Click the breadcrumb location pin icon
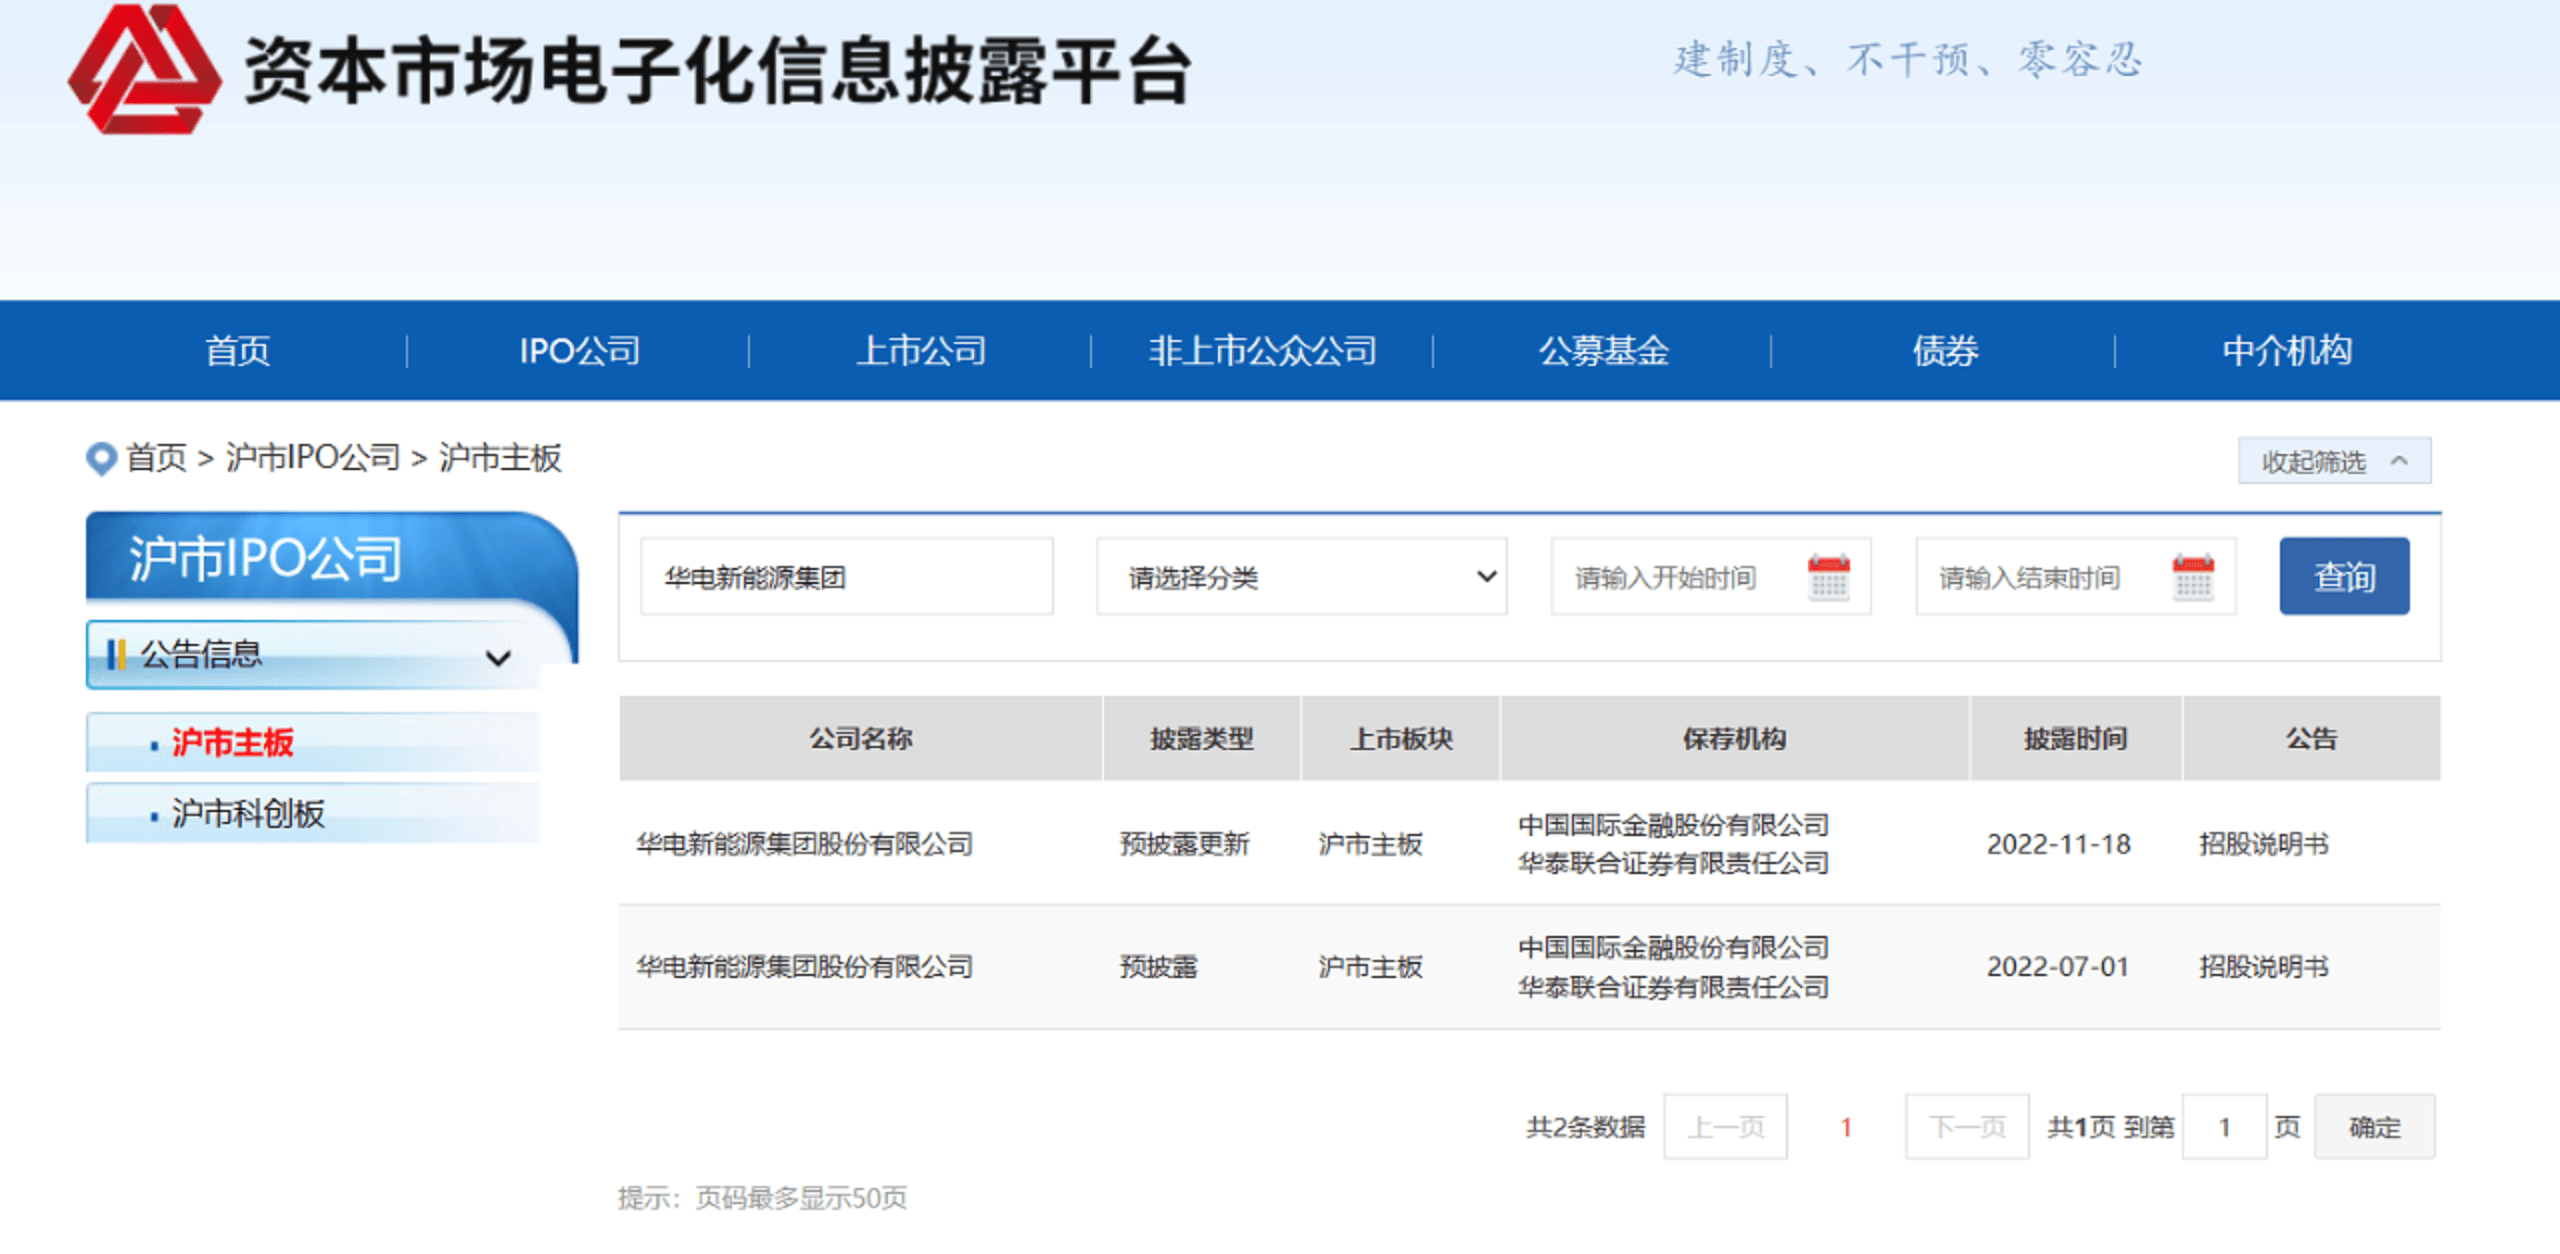Viewport: 2560px width, 1254px height. (x=101, y=459)
